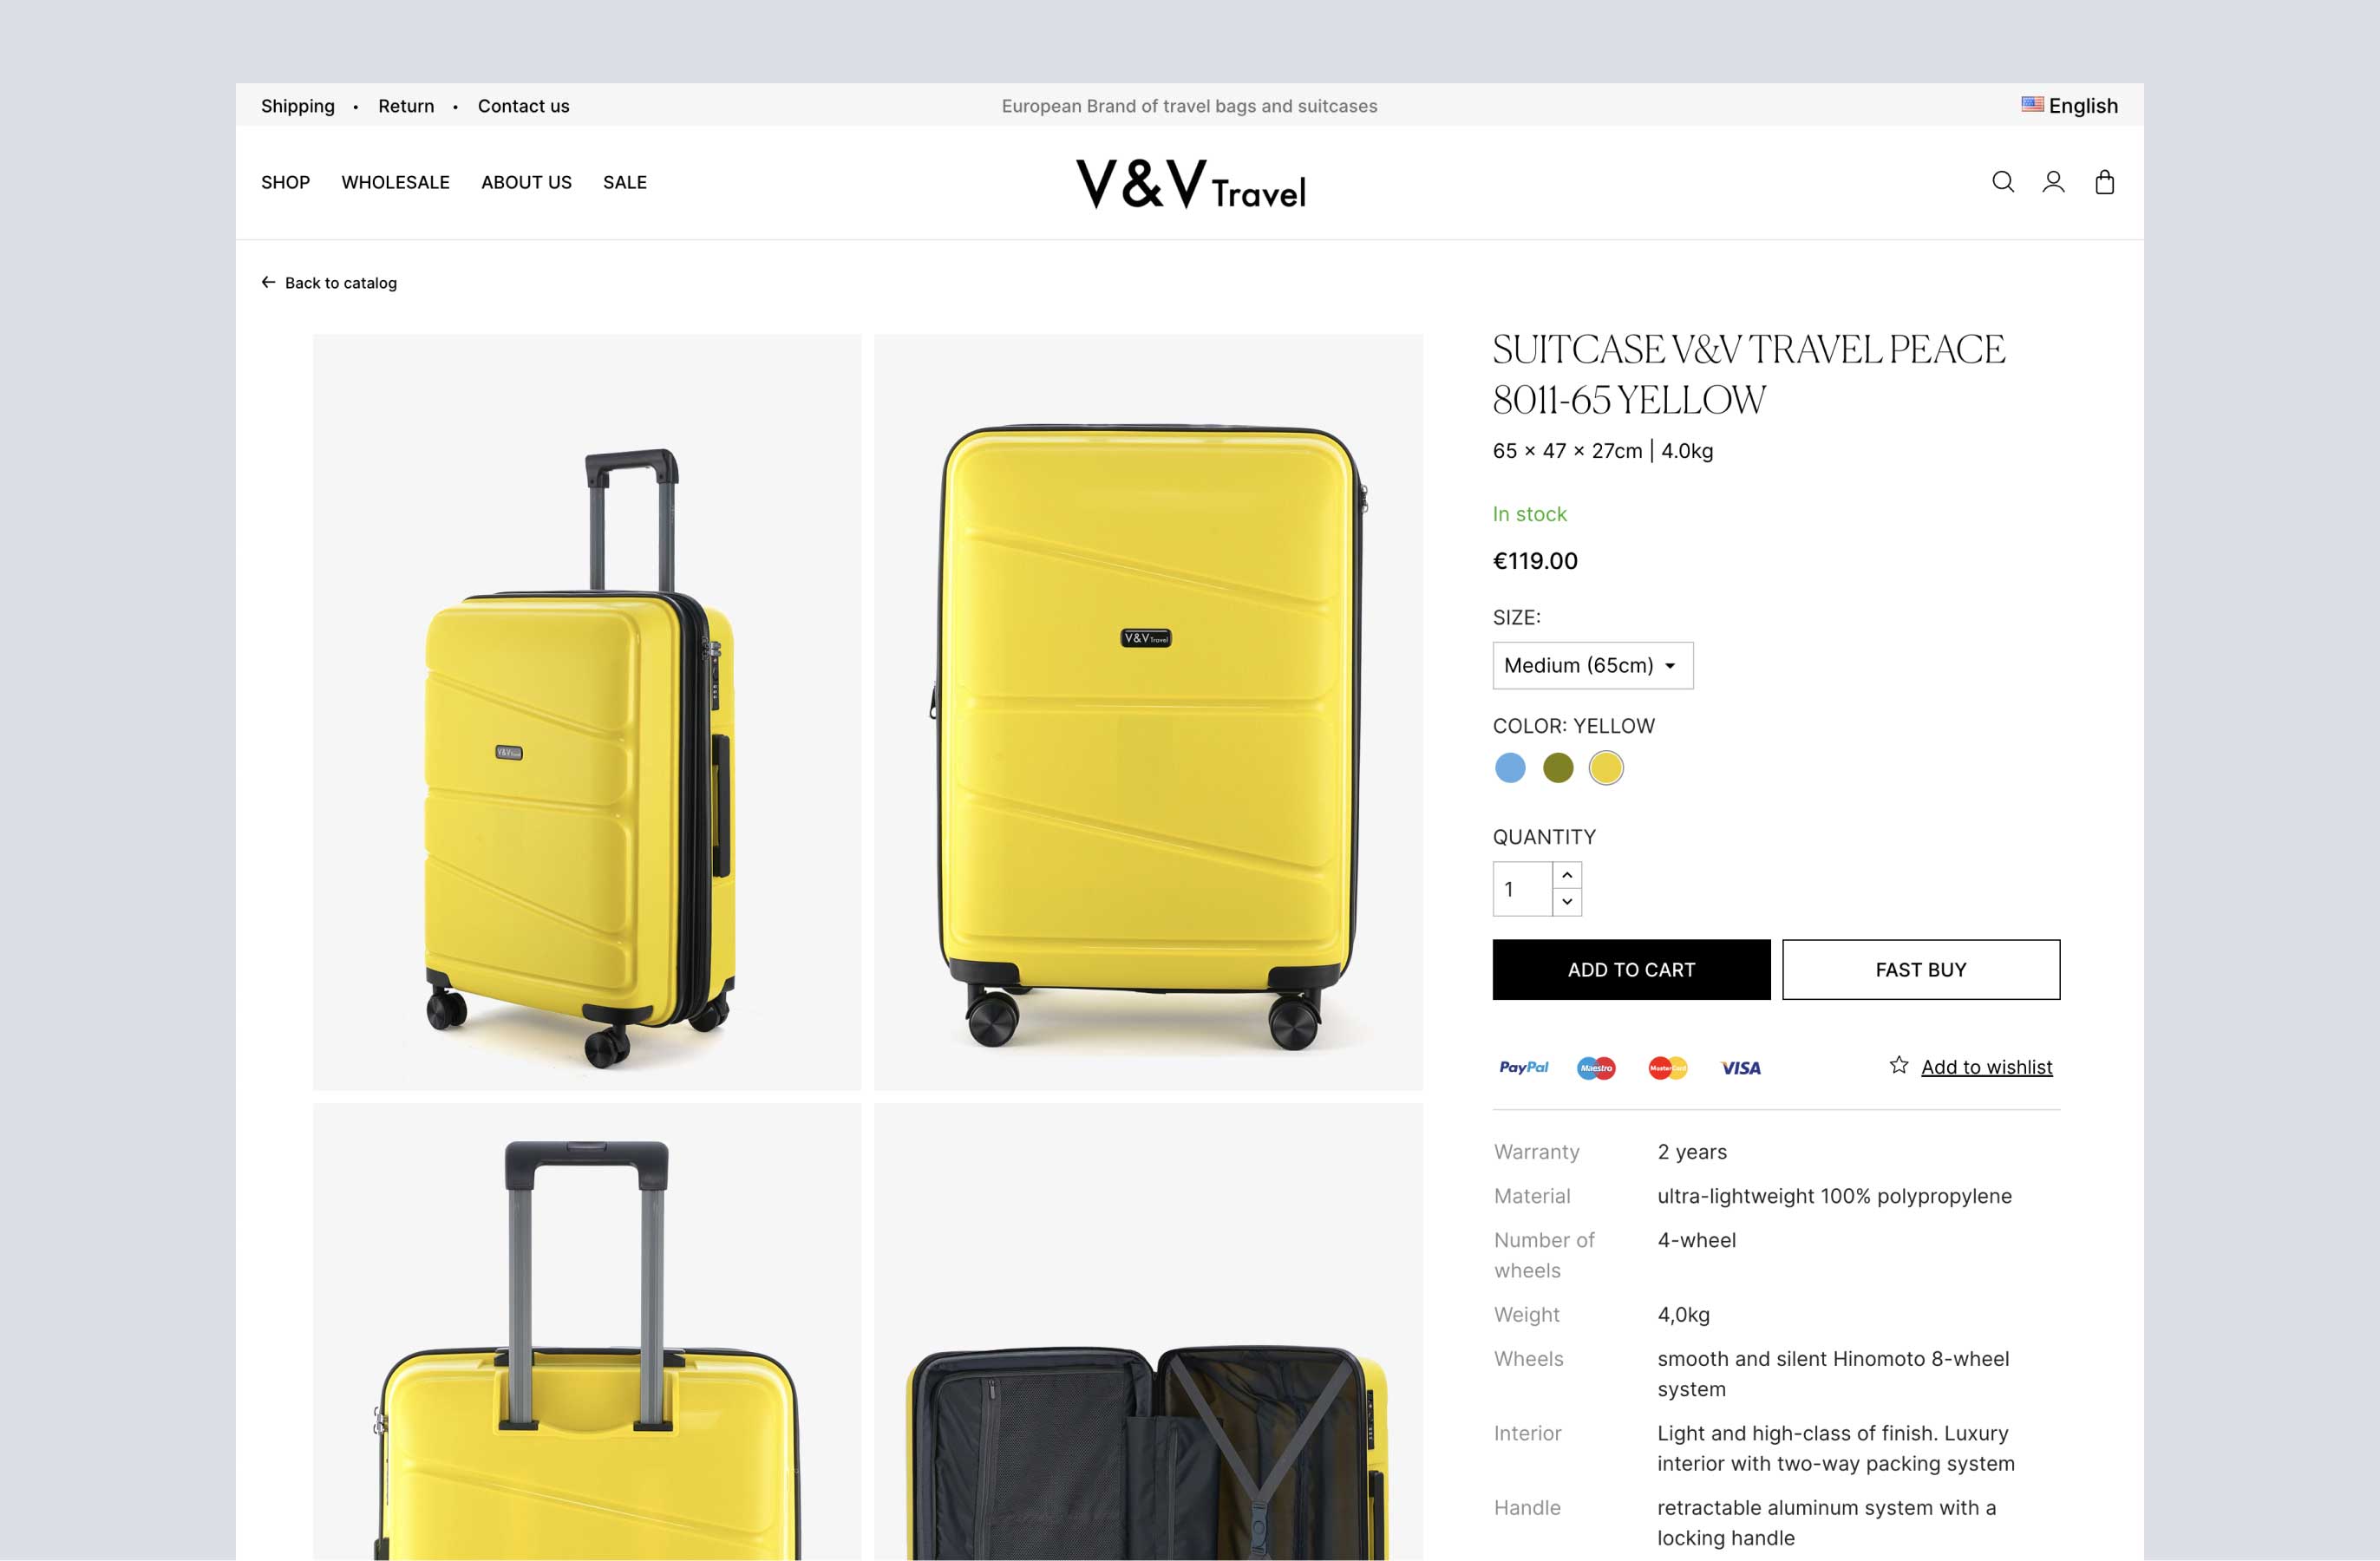2380x1561 pixels.
Task: Click the PayPal payment icon
Action: [1523, 1067]
